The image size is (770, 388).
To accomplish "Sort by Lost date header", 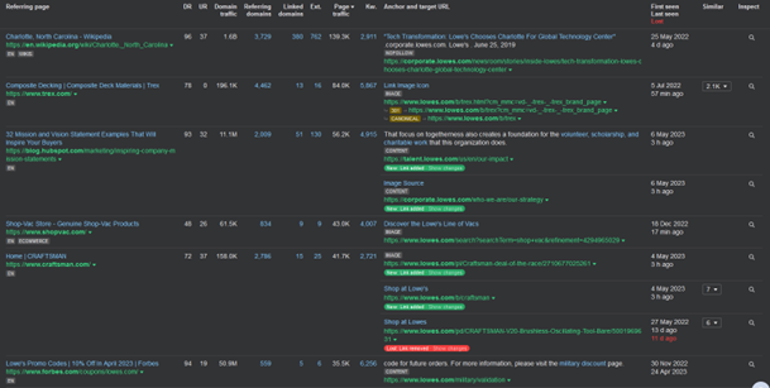I will point(657,22).
